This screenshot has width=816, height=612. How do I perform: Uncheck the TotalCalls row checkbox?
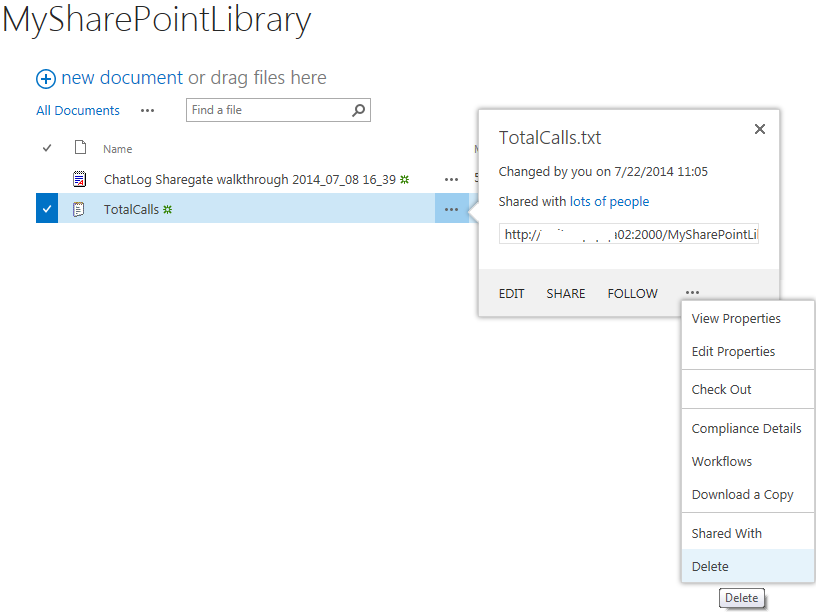47,209
